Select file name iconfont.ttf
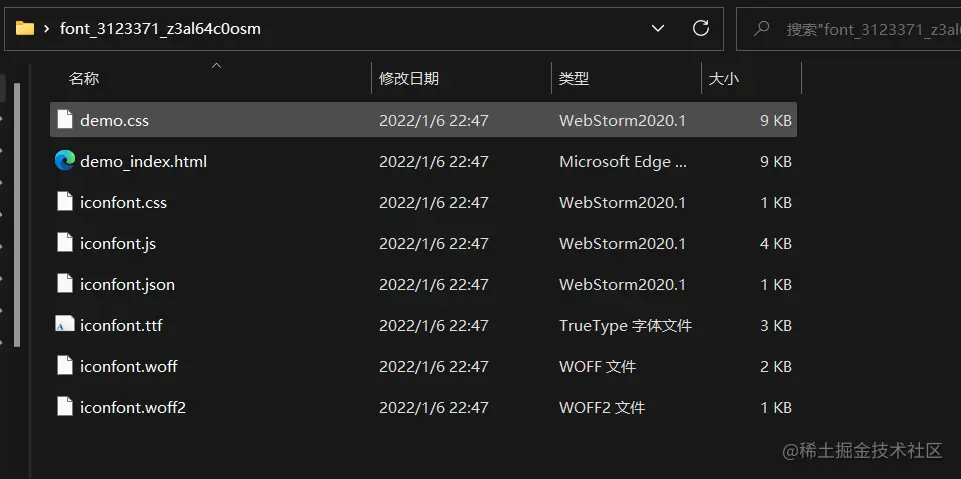This screenshot has width=961, height=479. pyautogui.click(x=121, y=325)
